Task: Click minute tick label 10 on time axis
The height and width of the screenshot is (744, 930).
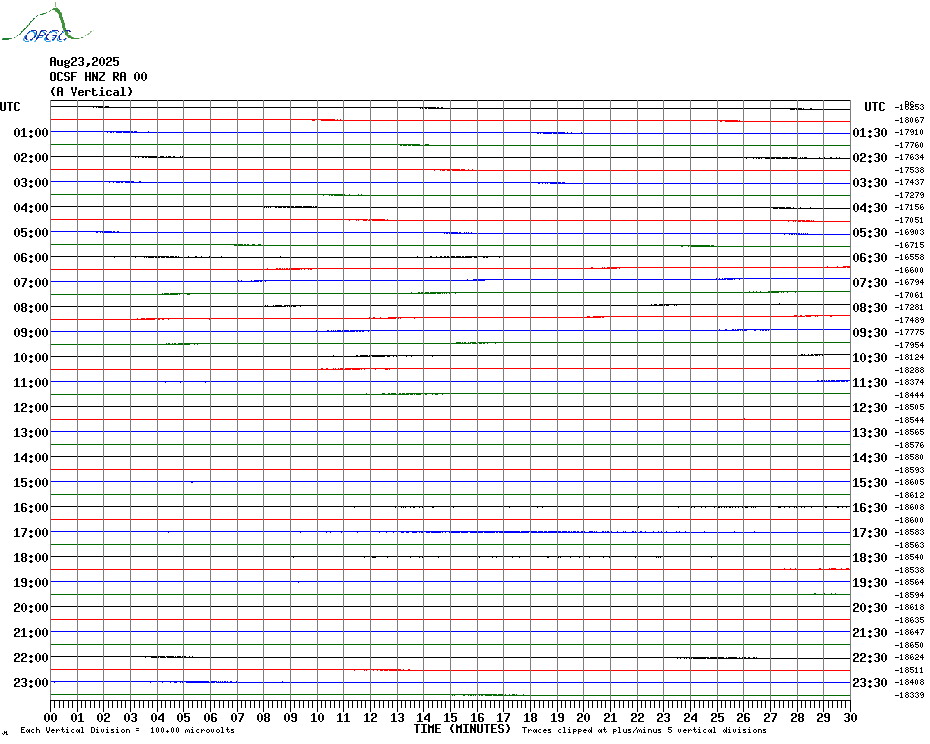Action: coord(317,718)
